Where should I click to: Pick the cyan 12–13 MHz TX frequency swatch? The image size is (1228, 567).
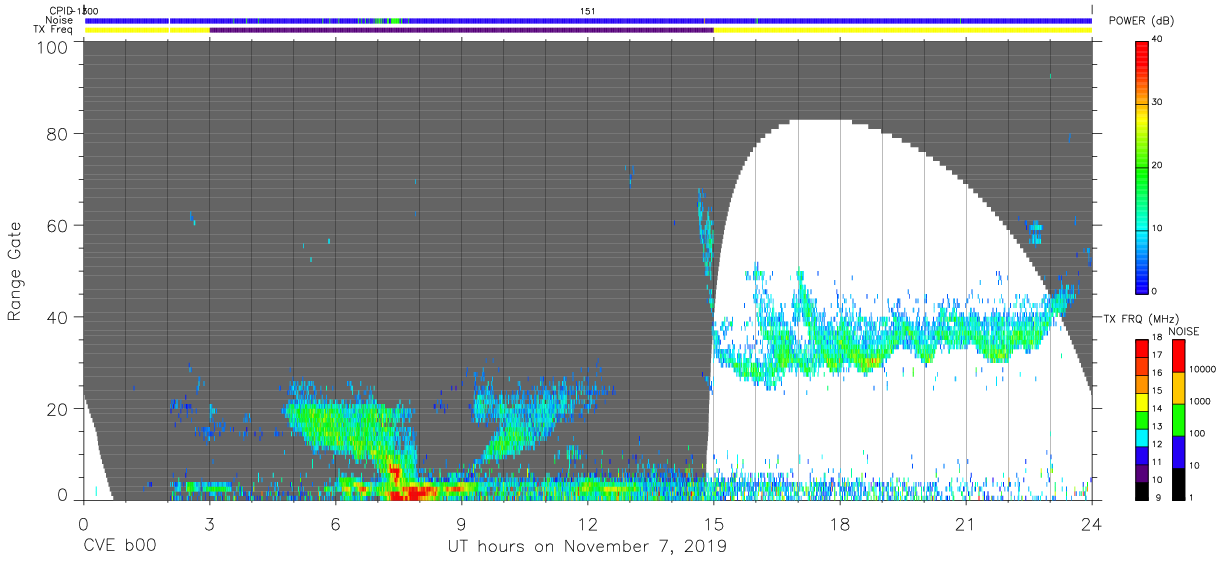pos(1141,437)
